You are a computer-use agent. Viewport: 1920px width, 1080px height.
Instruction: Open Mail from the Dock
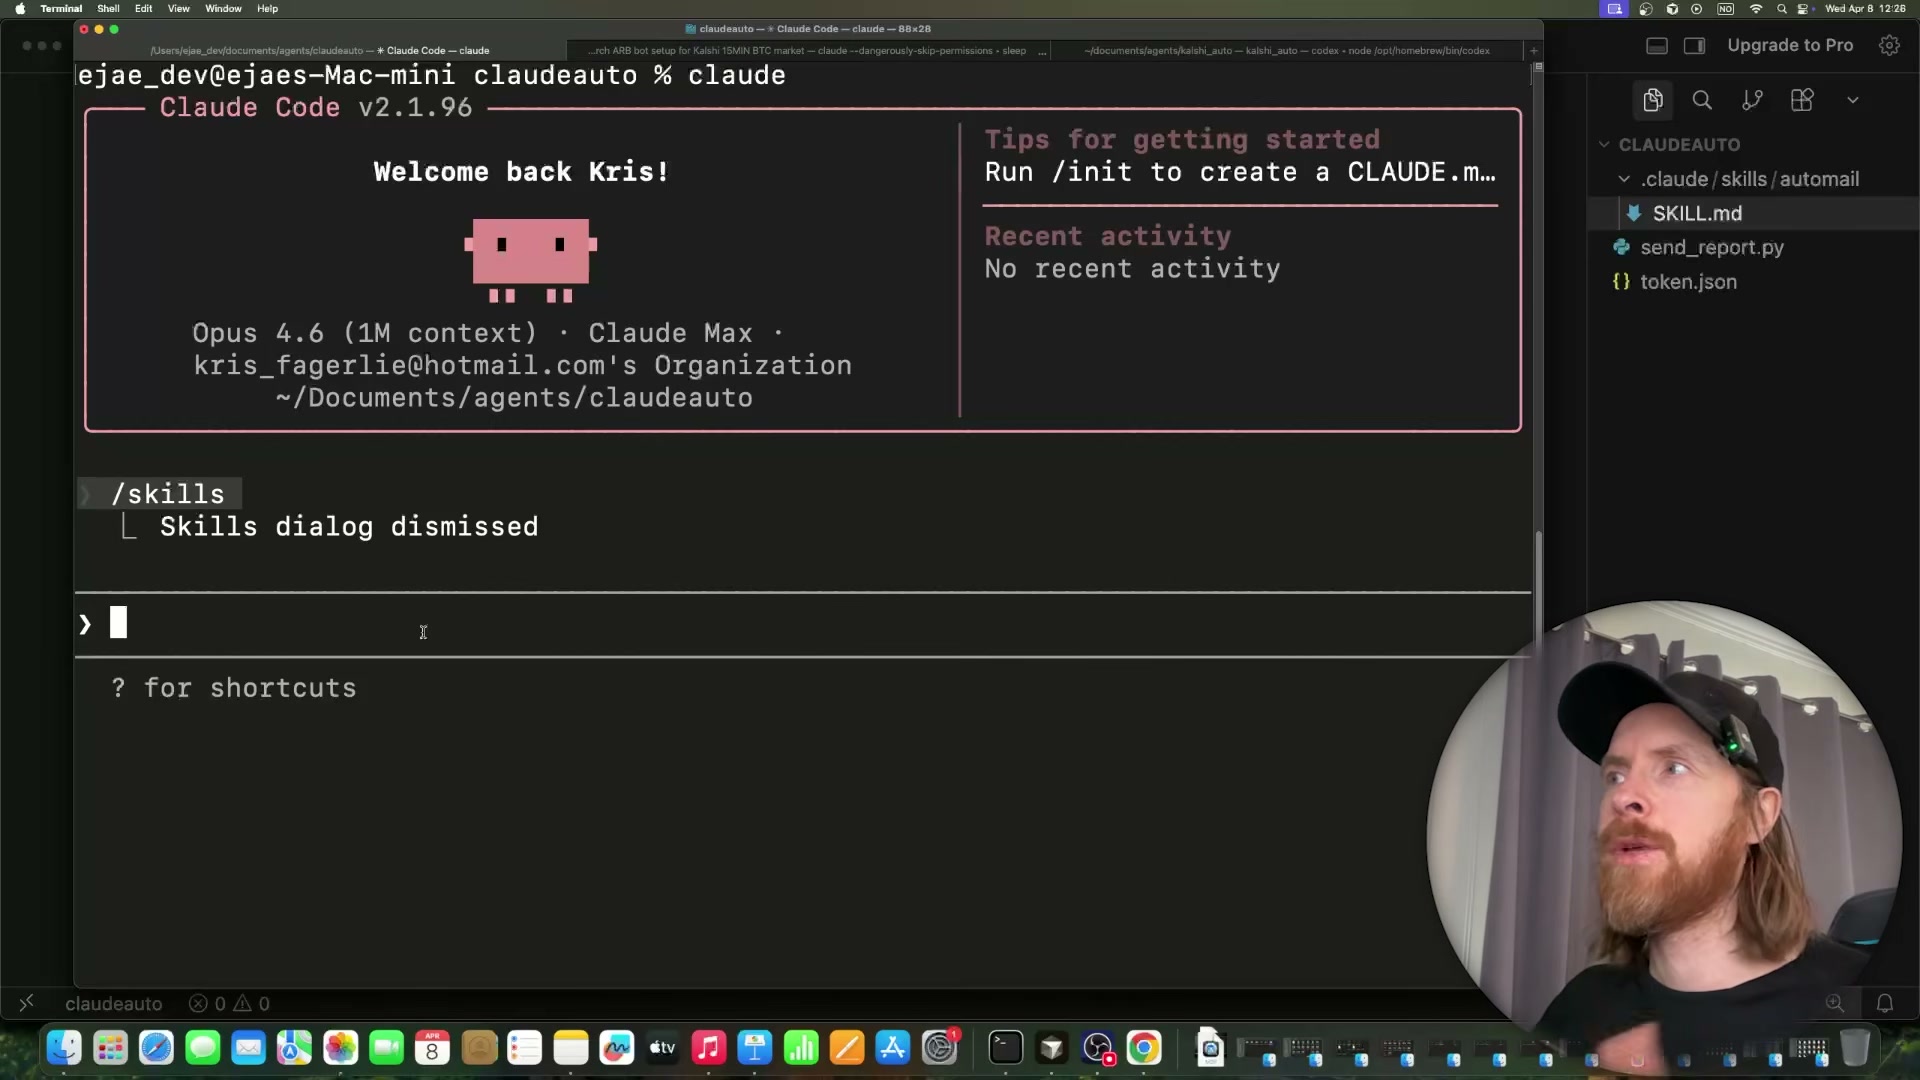[248, 1048]
